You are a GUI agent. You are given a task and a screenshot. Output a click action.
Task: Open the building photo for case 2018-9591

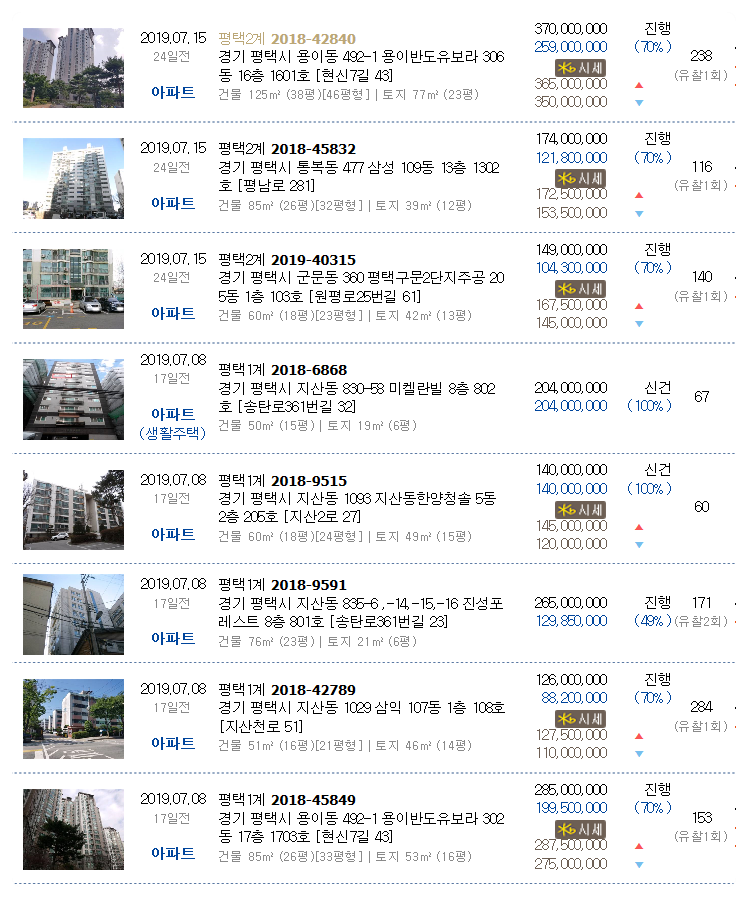pos(73,615)
